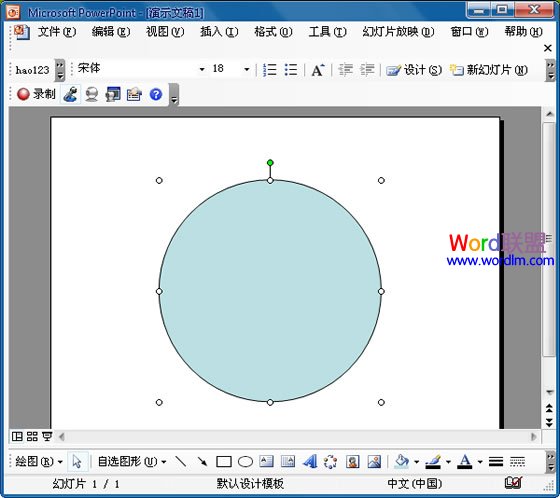560x498 pixels.
Task: Toggle bulleted list formatting
Action: [x=291, y=70]
